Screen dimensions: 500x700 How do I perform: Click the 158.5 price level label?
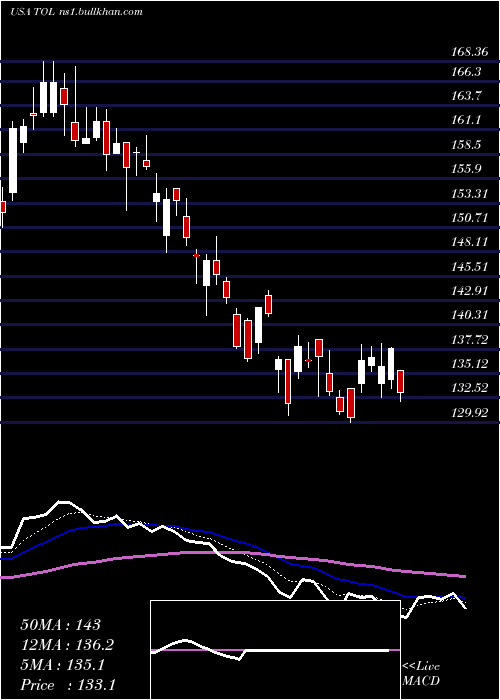[467, 145]
